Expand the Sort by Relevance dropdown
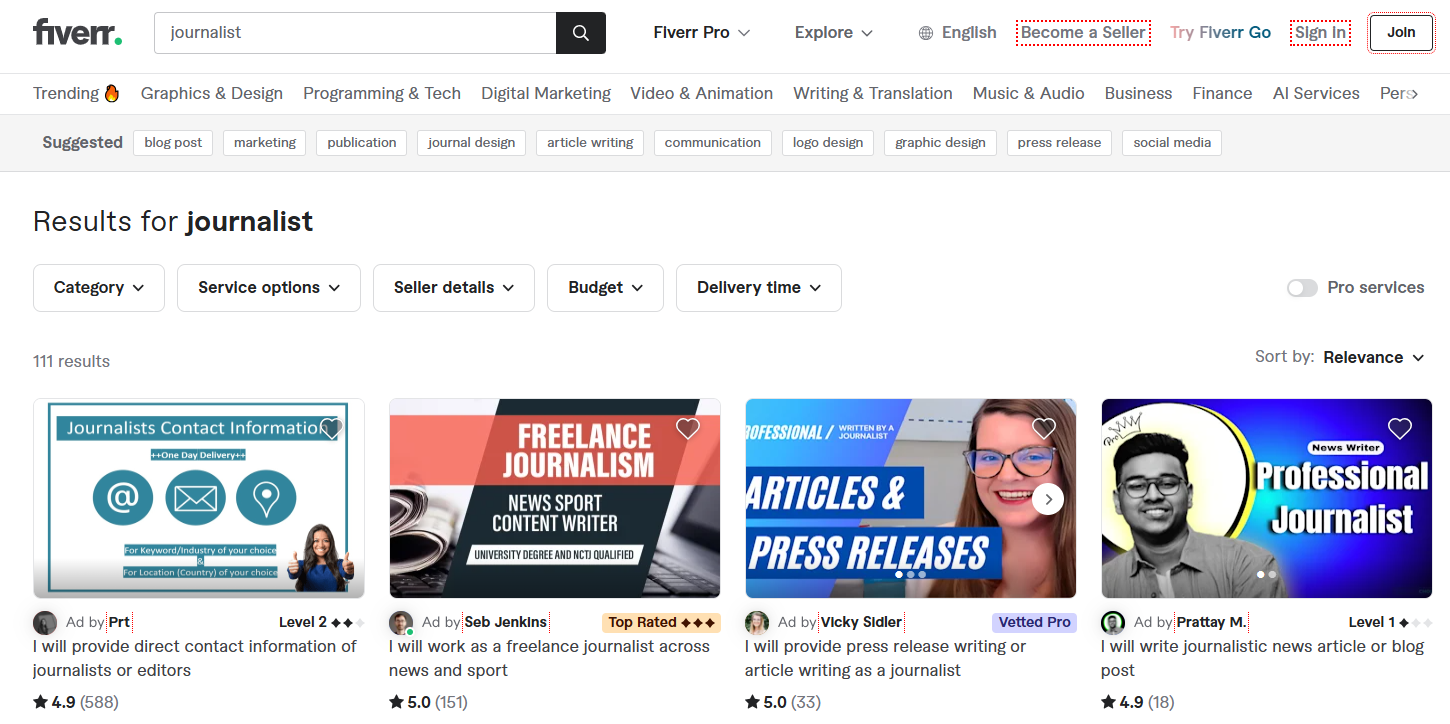1450x724 pixels. pos(1374,357)
